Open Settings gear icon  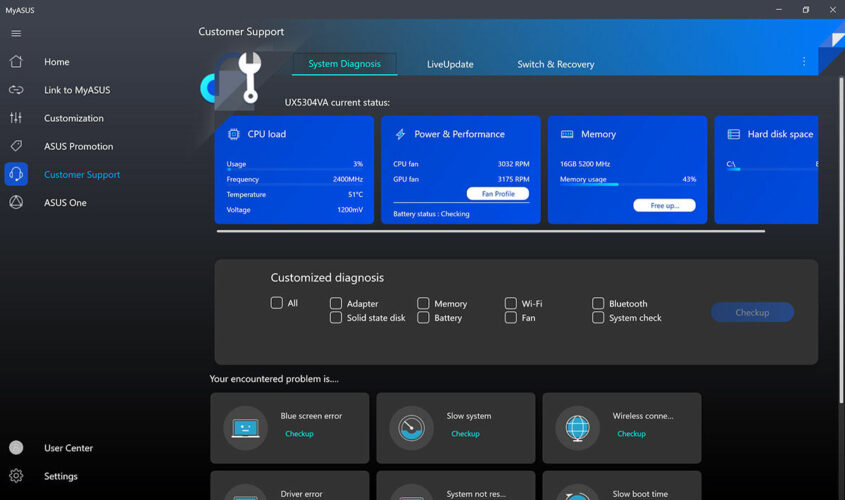pos(16,476)
